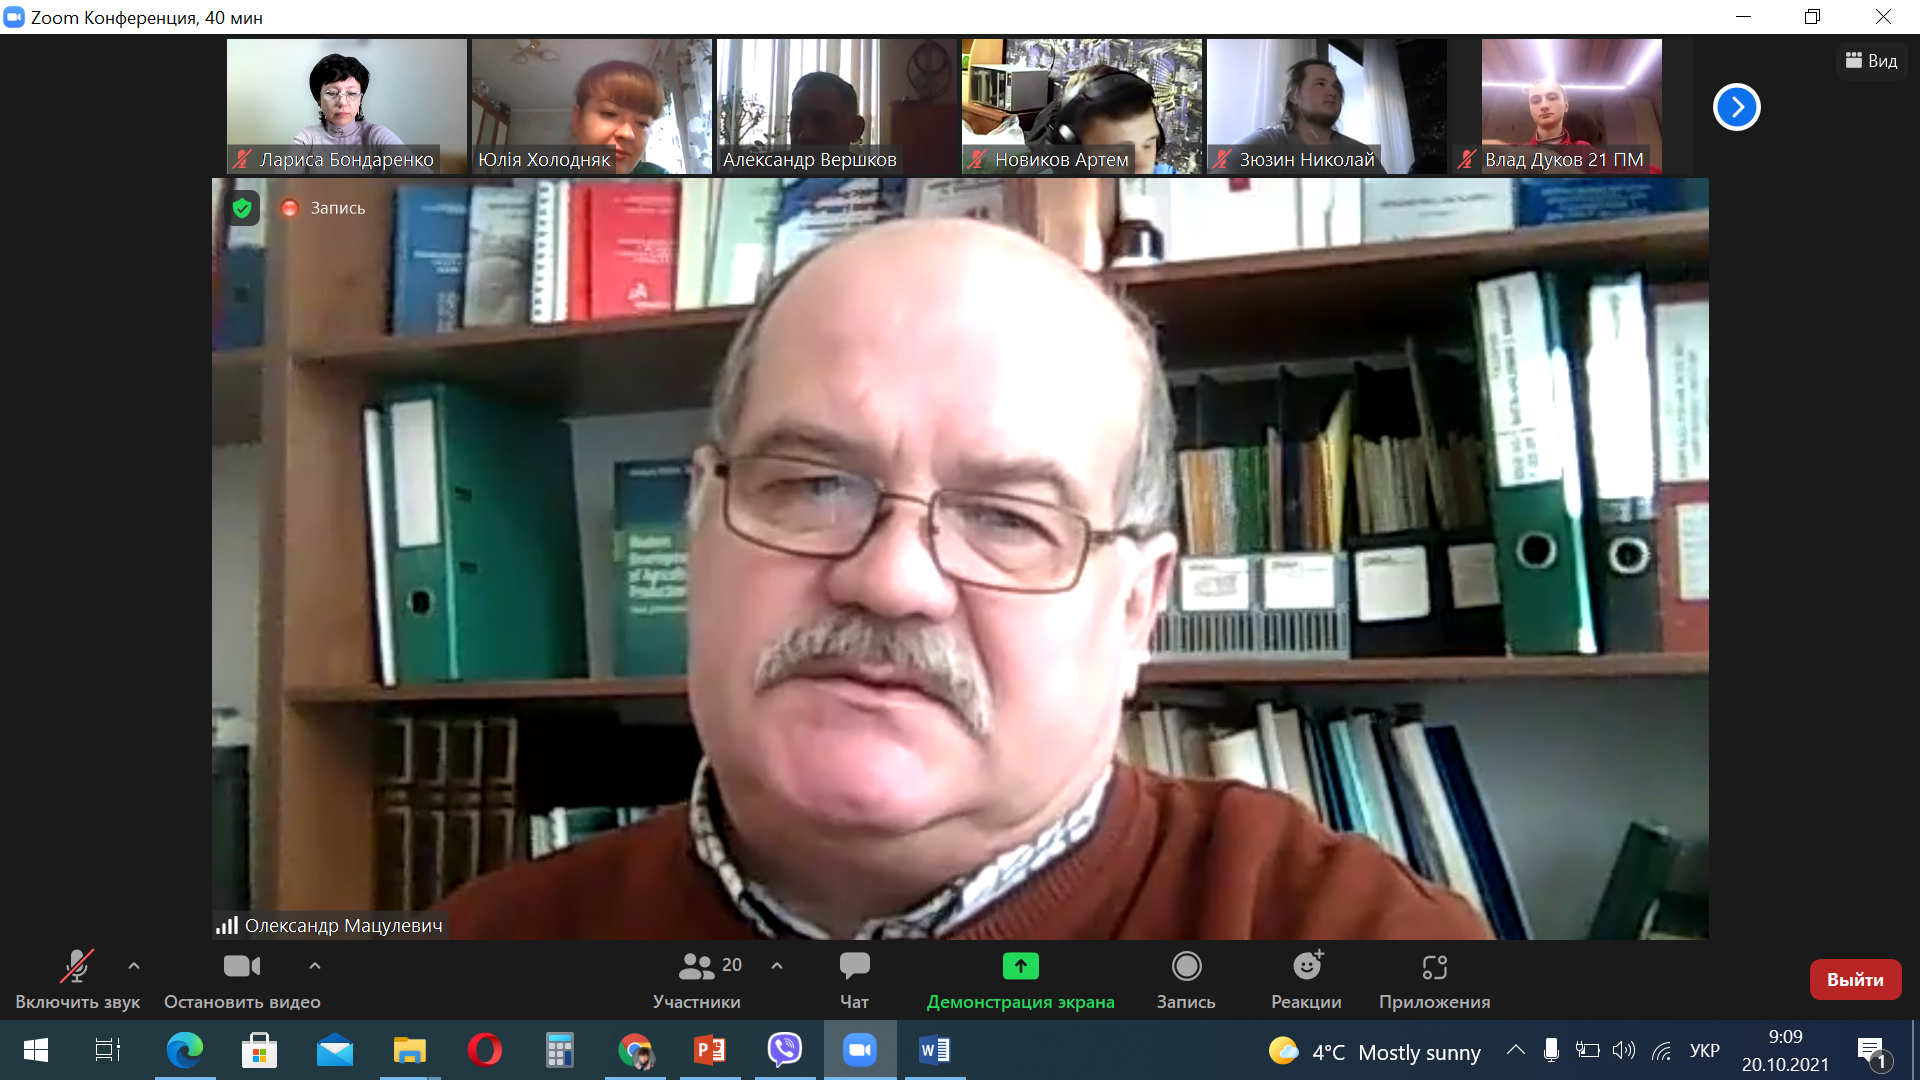Open PowerPoint from the taskbar
Viewport: 1920px width, 1080px height.
tap(710, 1050)
